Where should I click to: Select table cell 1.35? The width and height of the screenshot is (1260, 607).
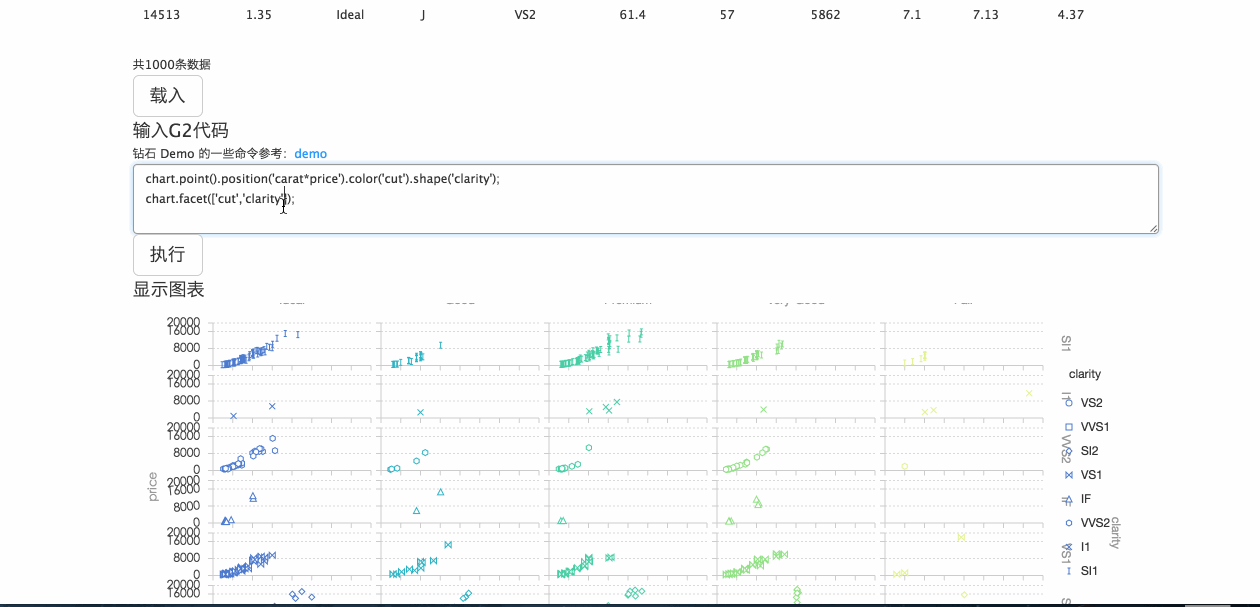coord(258,15)
